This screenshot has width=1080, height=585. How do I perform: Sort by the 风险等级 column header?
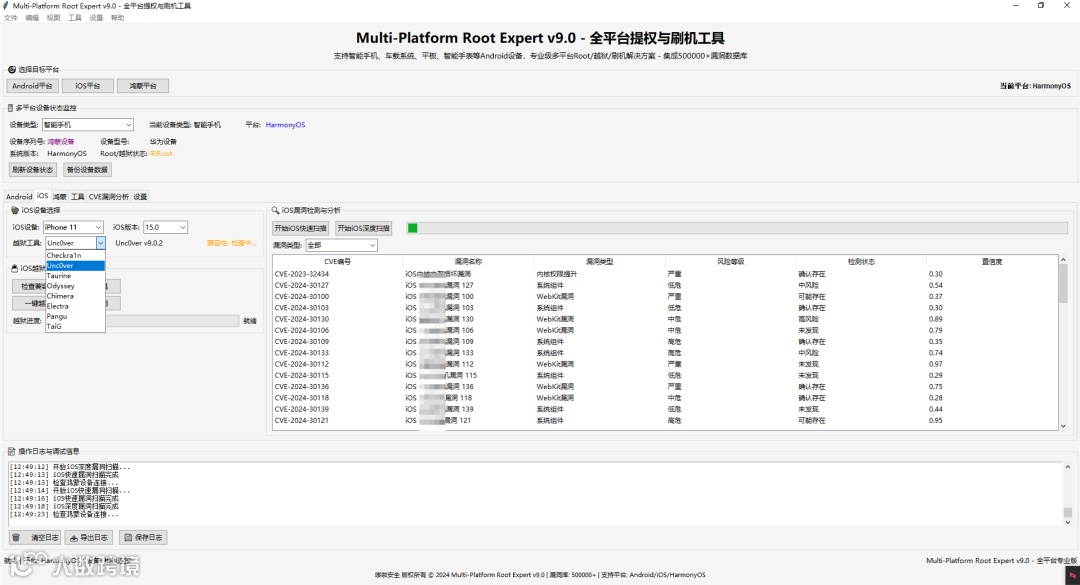pos(731,262)
